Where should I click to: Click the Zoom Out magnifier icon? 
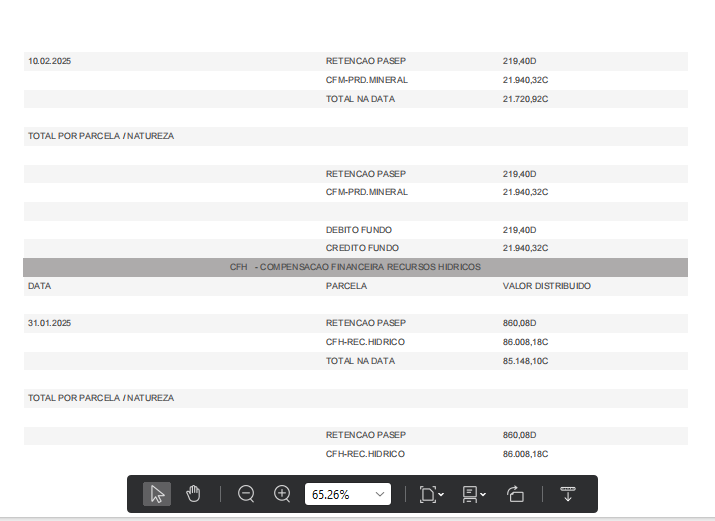[x=246, y=494]
